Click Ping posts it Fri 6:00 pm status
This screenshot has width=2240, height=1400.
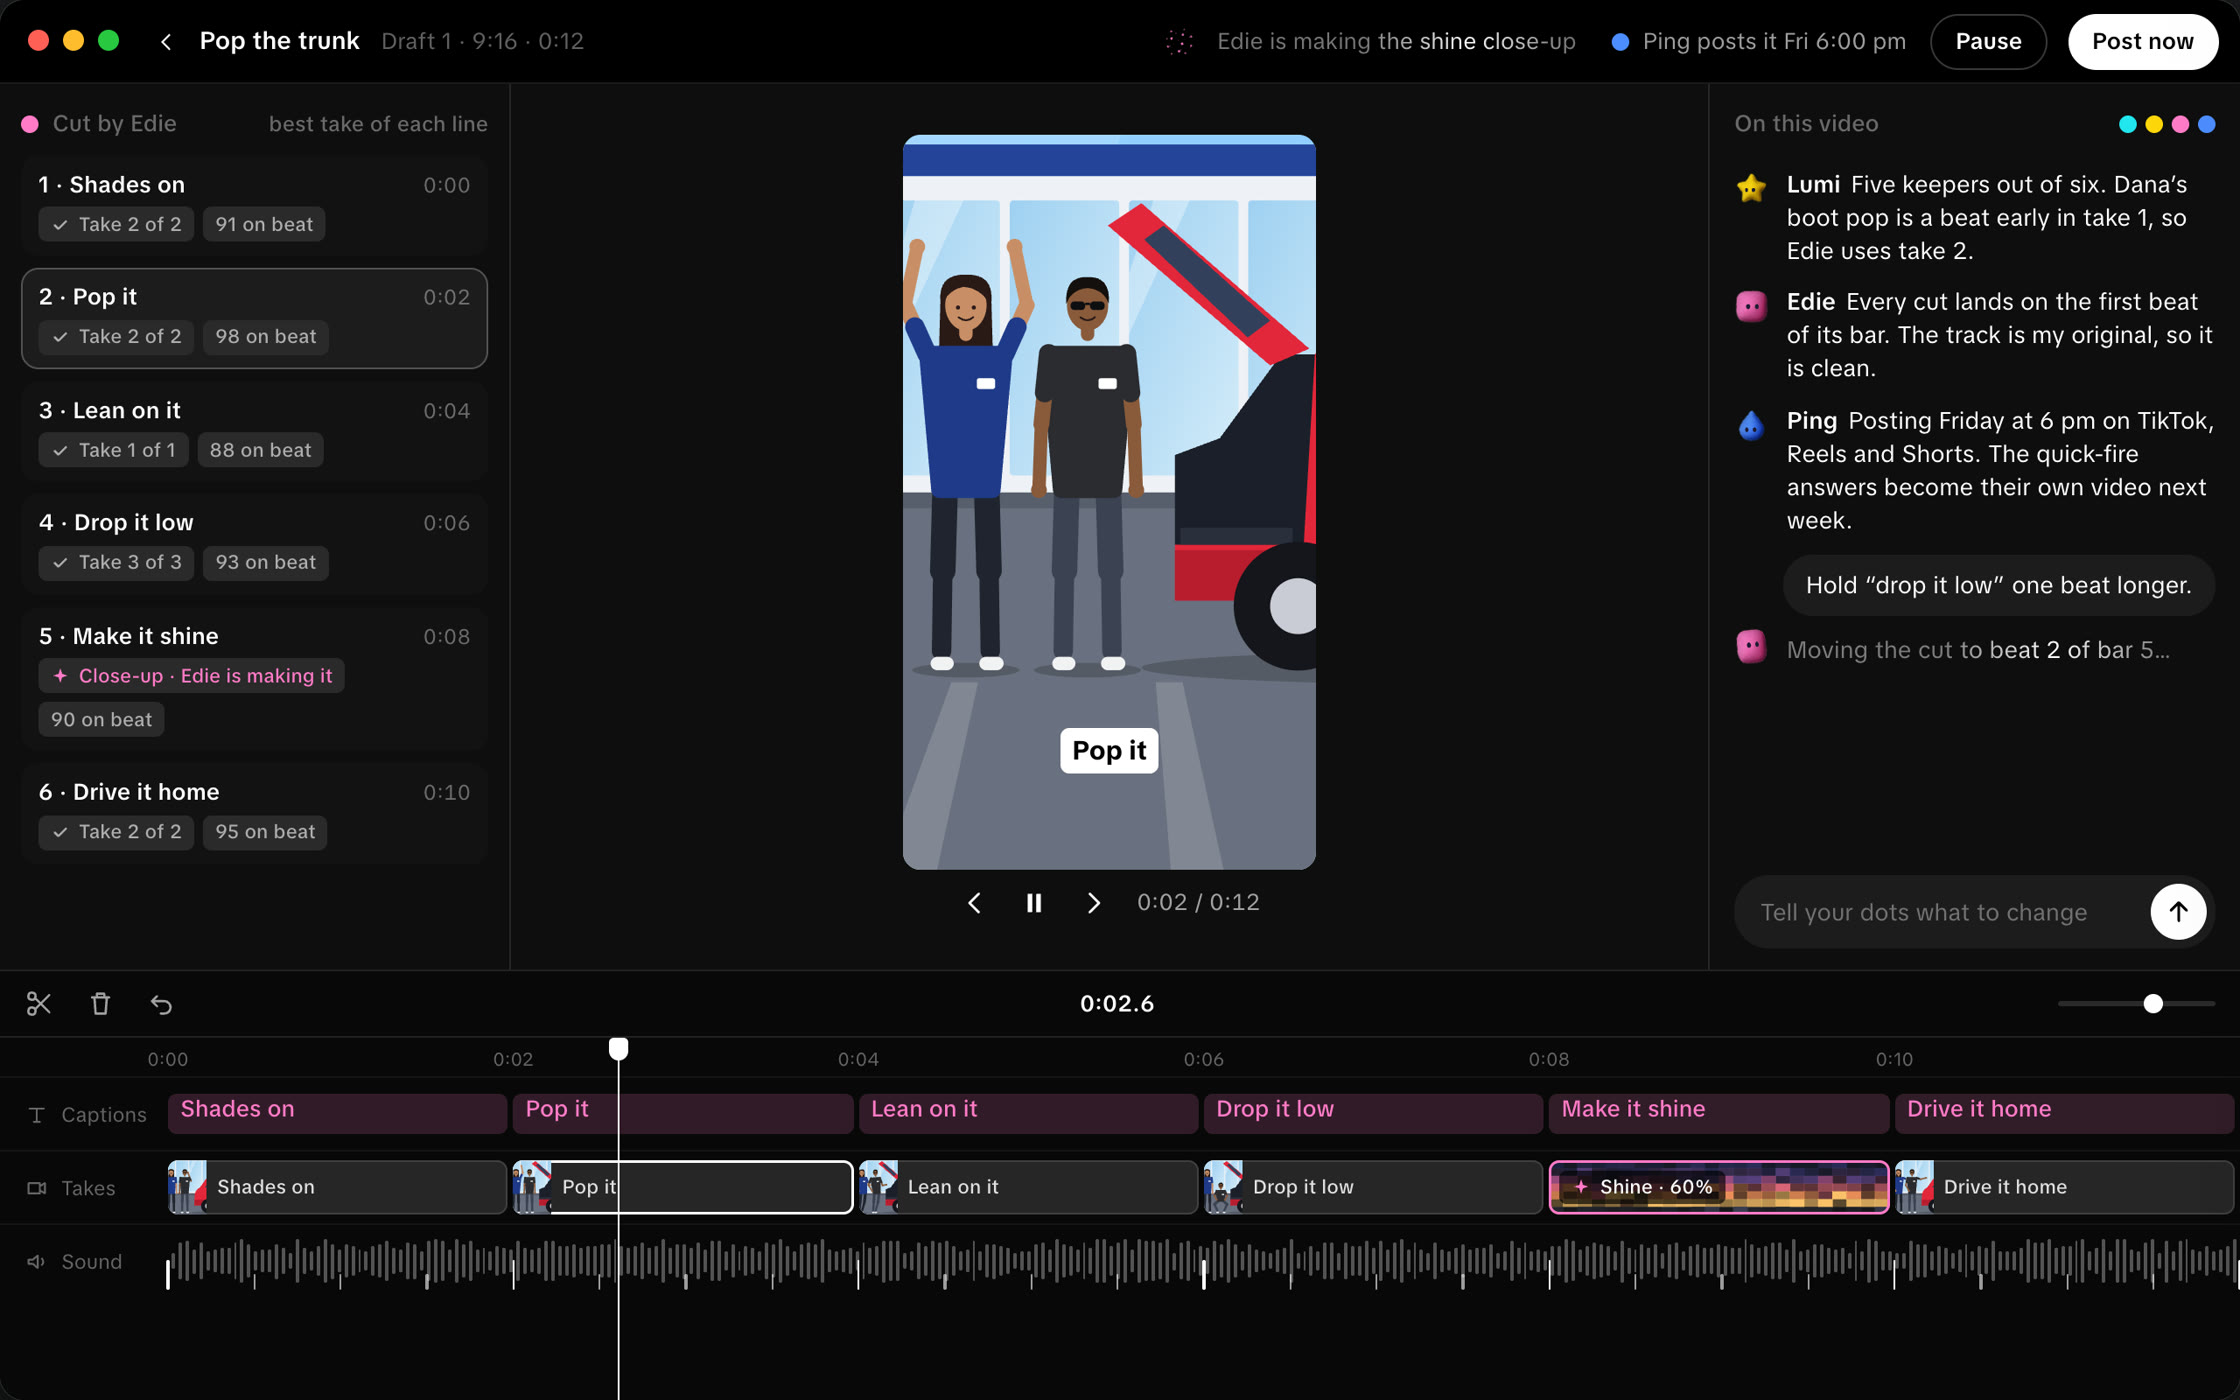pos(1759,41)
